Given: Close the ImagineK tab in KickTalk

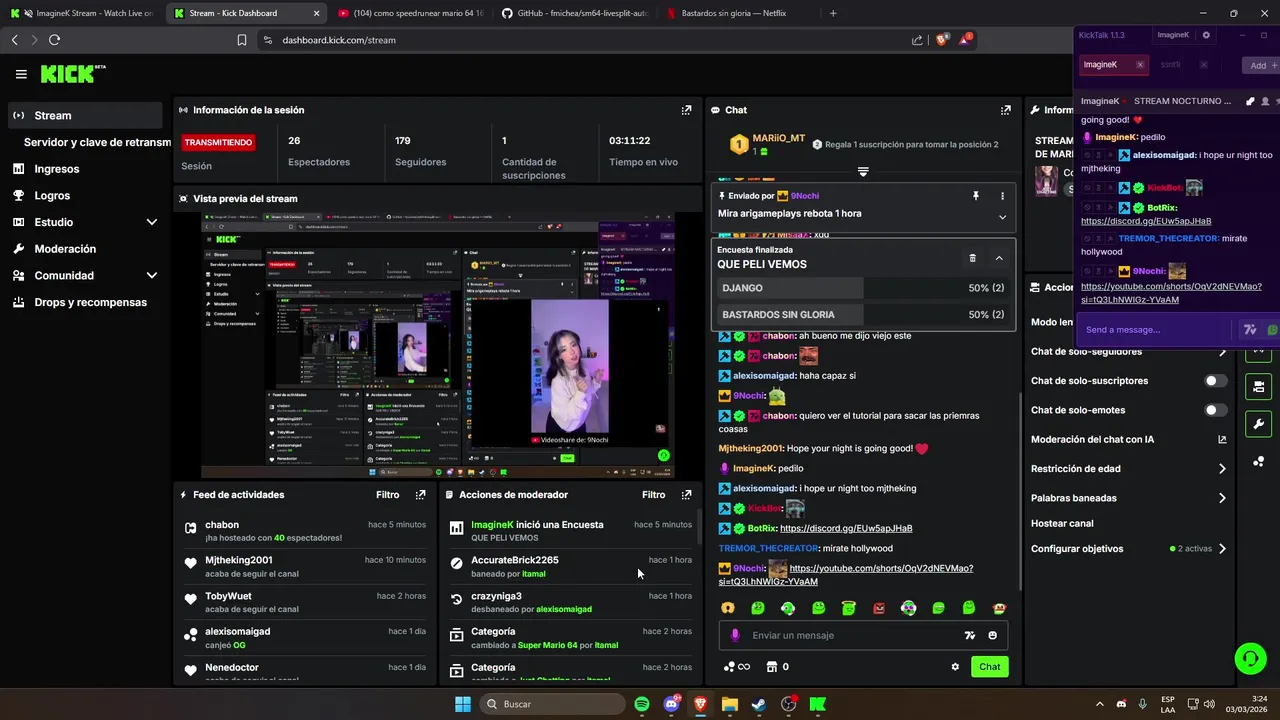Looking at the screenshot, I should point(1140,65).
